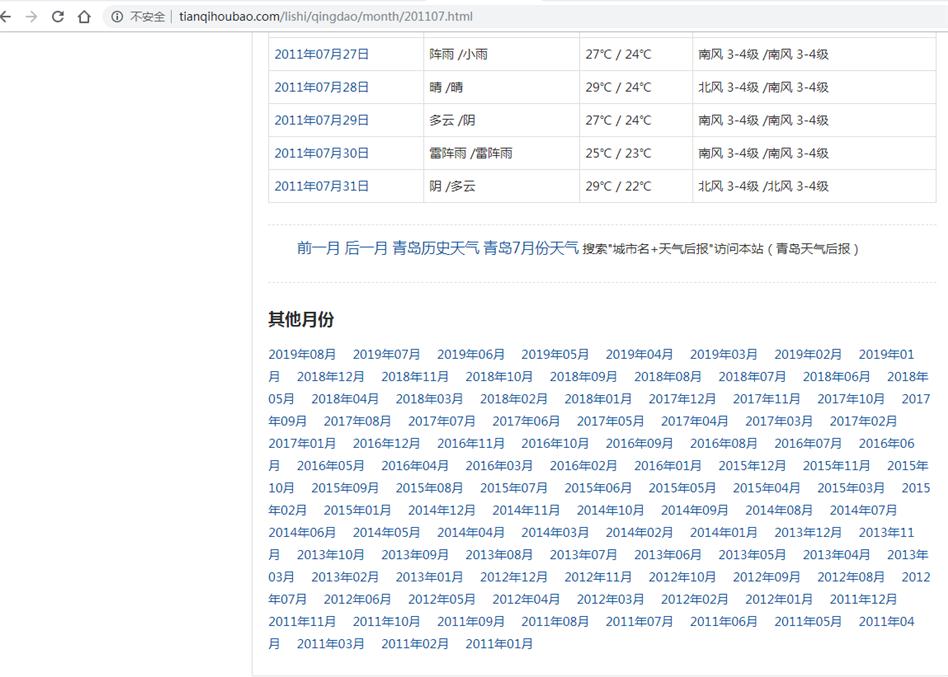Viewport: 948px width, 677px height.
Task: Open the 青岛历史天气 link
Action: pos(435,248)
